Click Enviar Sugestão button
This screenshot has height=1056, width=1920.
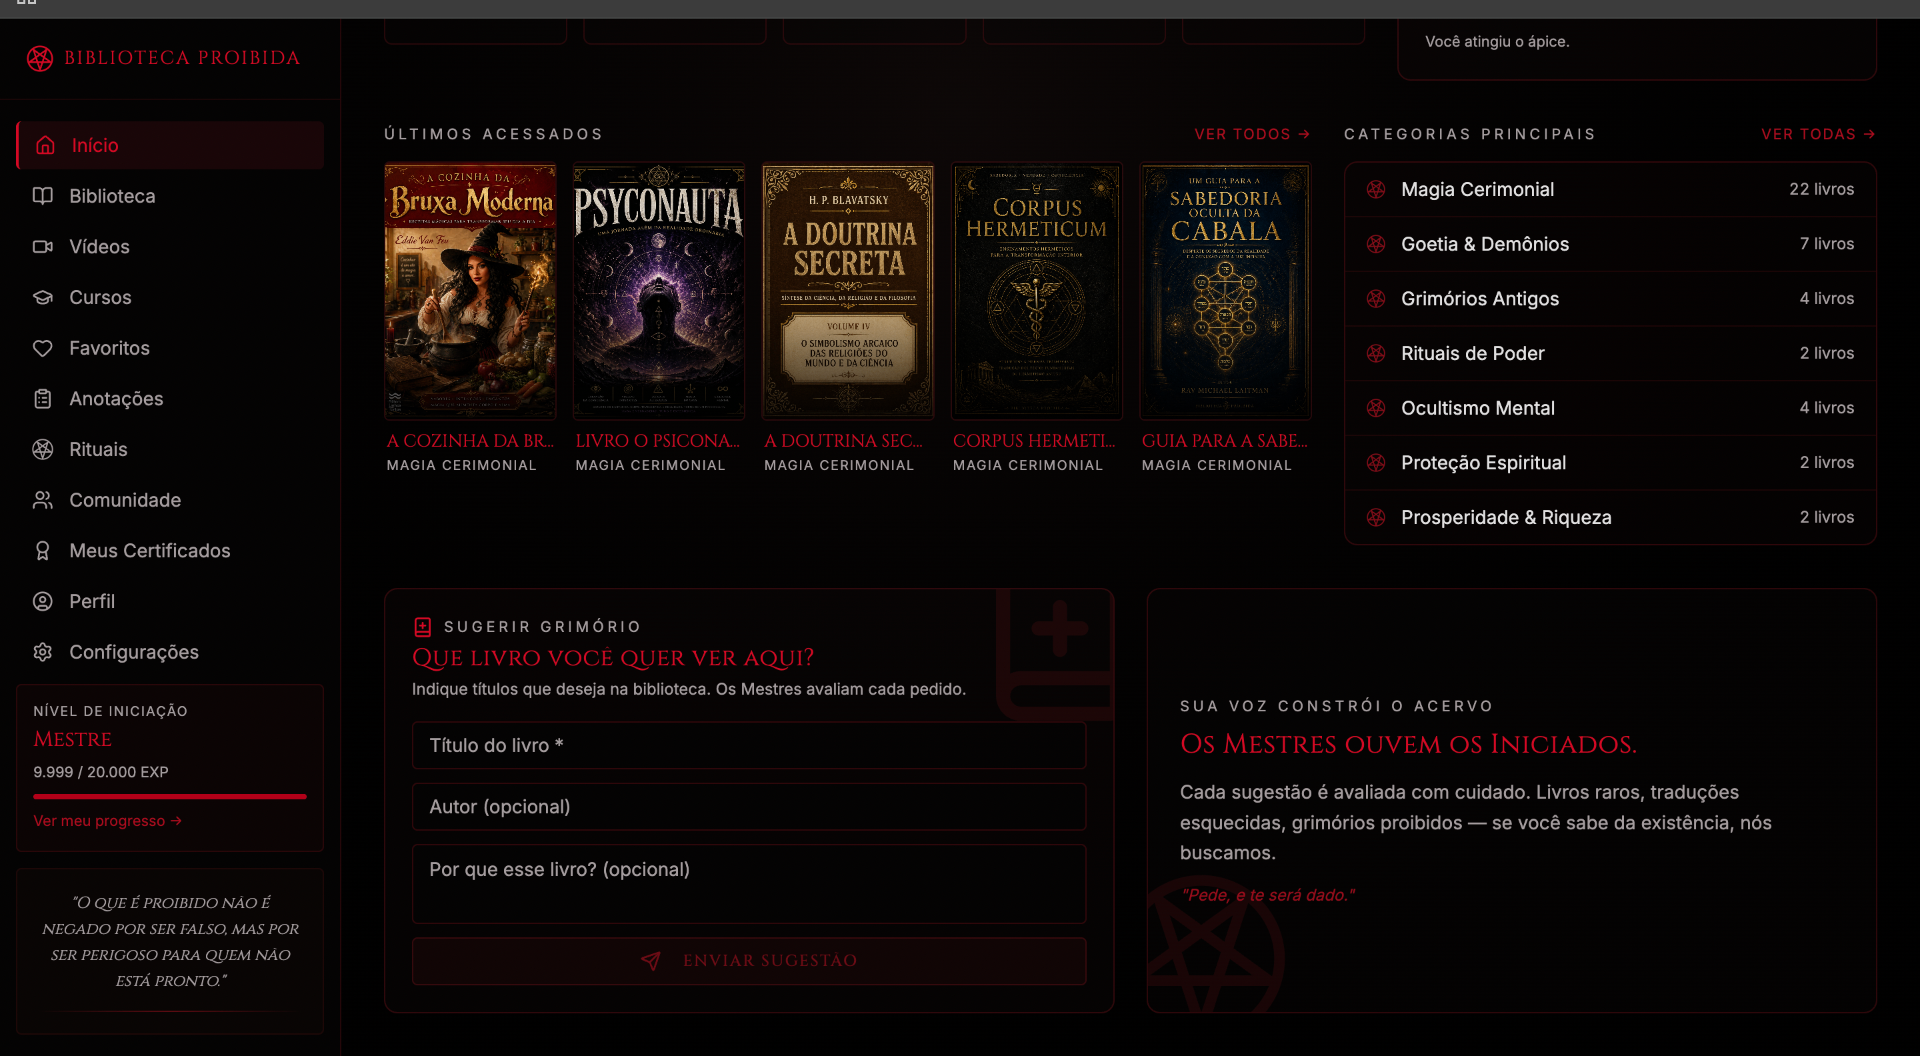tap(749, 961)
